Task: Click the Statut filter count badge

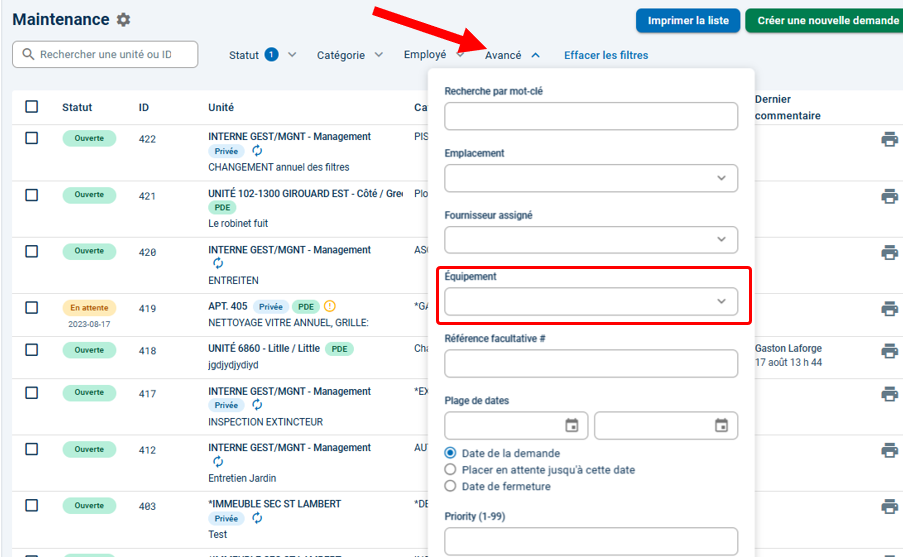Action: [271, 54]
